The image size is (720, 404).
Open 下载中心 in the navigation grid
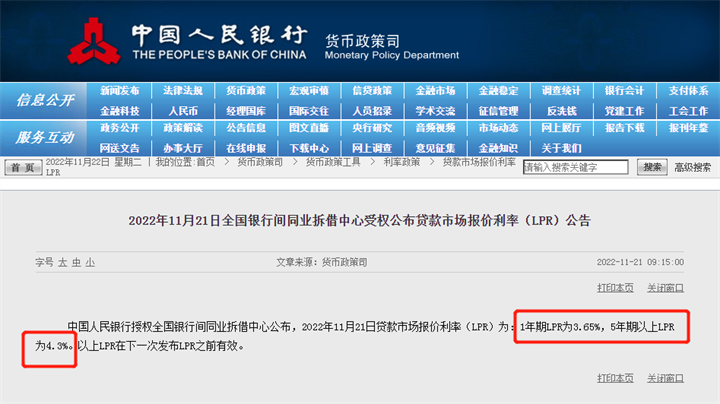coord(309,147)
